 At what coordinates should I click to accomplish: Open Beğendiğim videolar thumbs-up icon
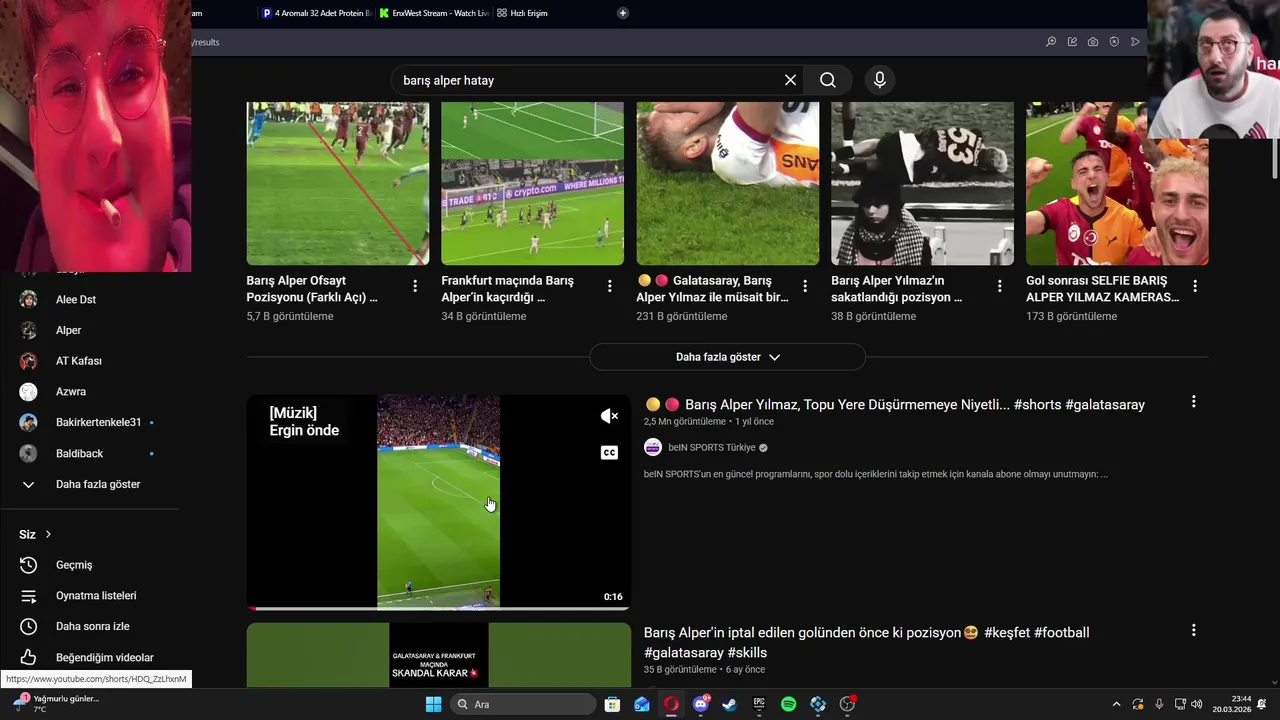(29, 657)
